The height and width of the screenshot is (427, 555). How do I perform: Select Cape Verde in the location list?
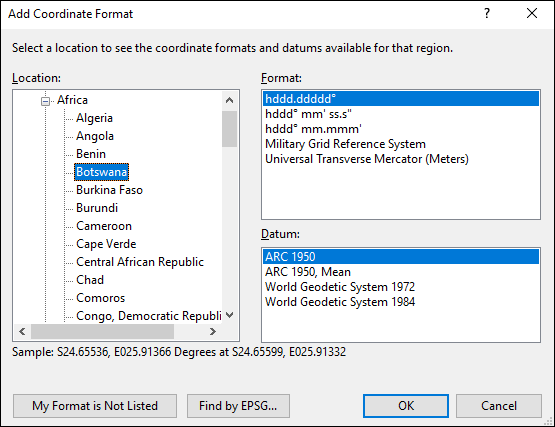(x=106, y=244)
